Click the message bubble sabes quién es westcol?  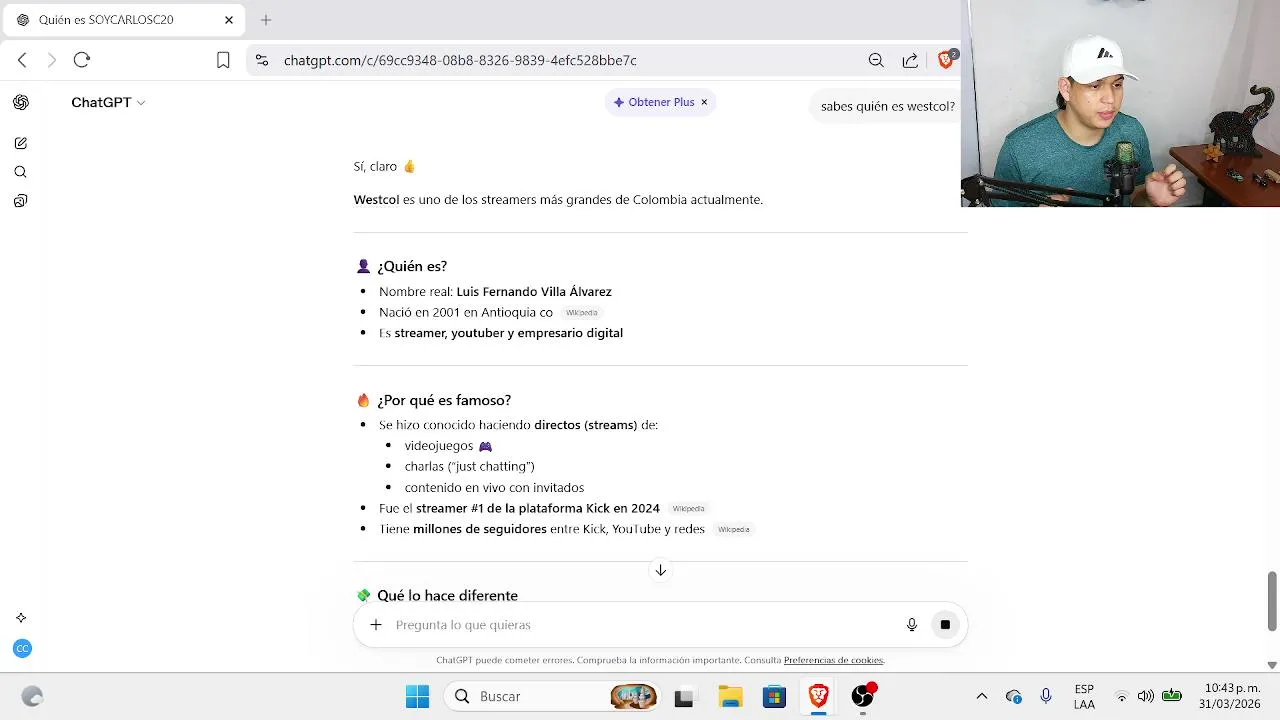point(887,106)
